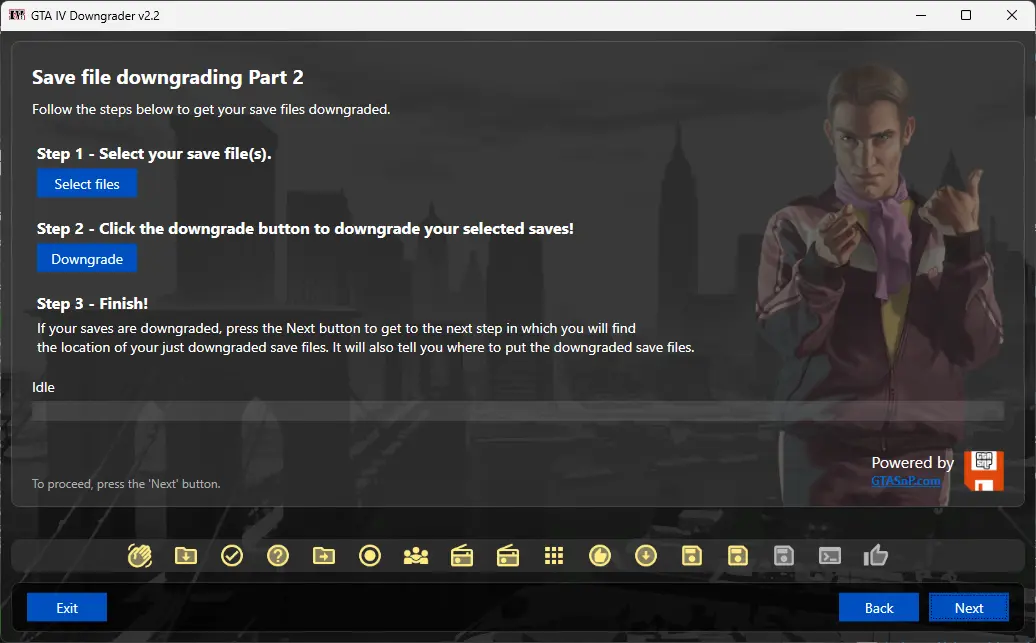Click the 'Idle' status text

(x=44, y=387)
